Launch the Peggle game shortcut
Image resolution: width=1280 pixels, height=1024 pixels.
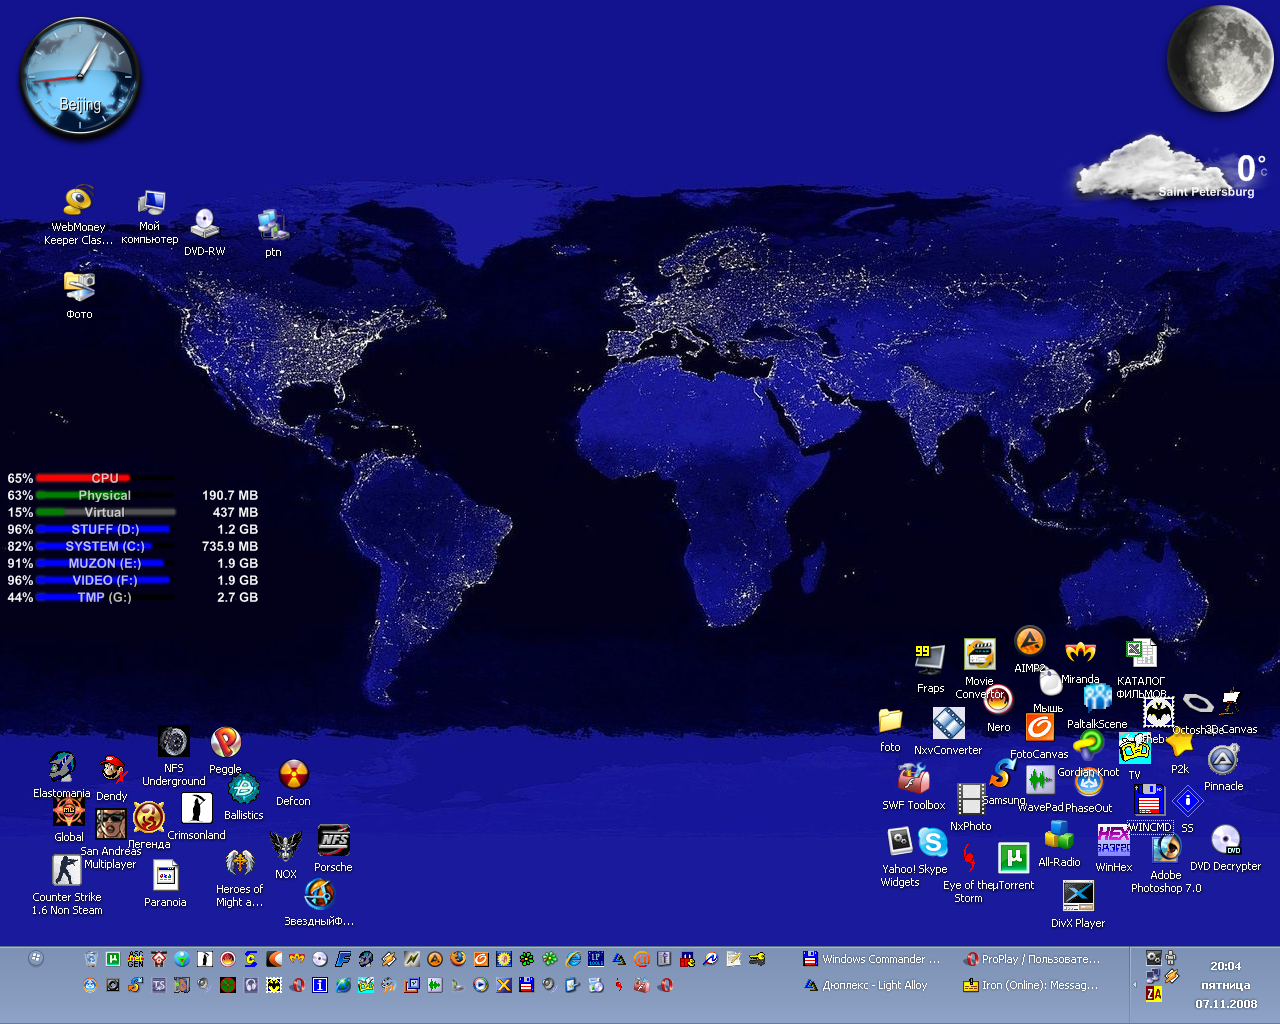click(x=225, y=743)
